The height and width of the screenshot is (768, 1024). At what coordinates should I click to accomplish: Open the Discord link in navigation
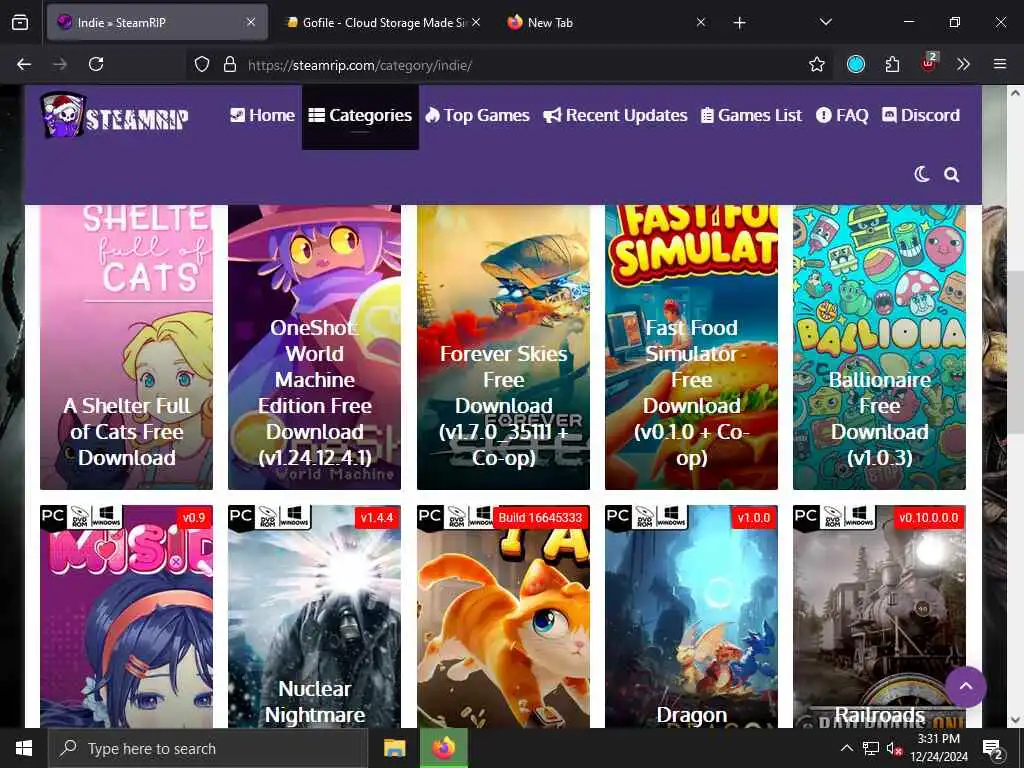921,116
